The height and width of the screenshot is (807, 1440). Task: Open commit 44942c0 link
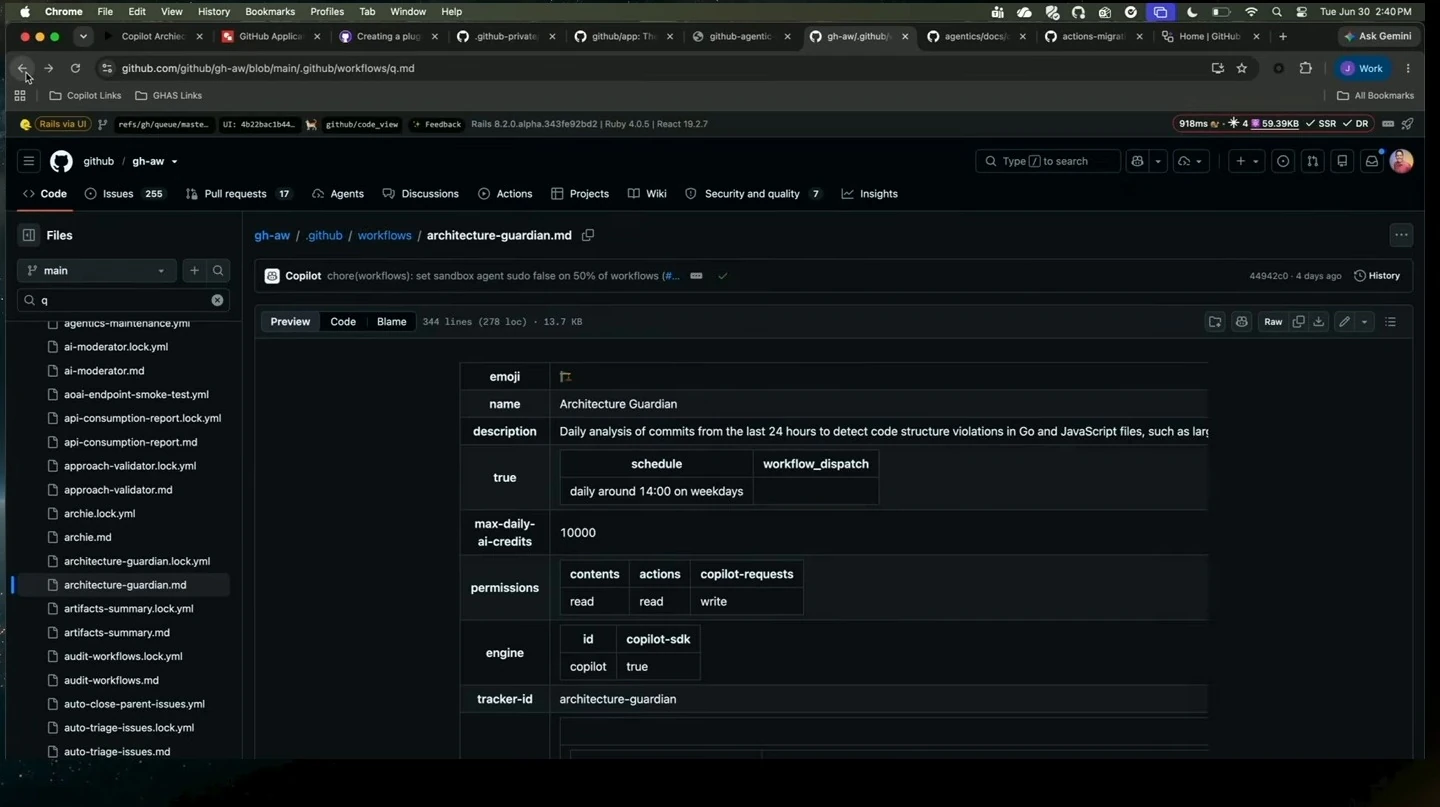tap(1268, 276)
